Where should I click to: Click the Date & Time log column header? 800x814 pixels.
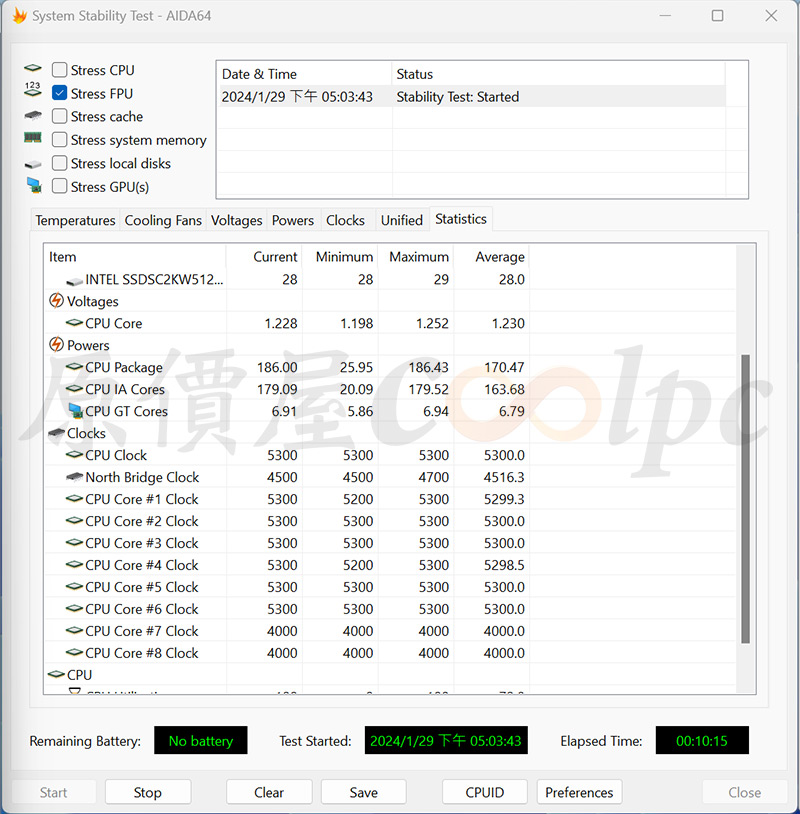305,74
